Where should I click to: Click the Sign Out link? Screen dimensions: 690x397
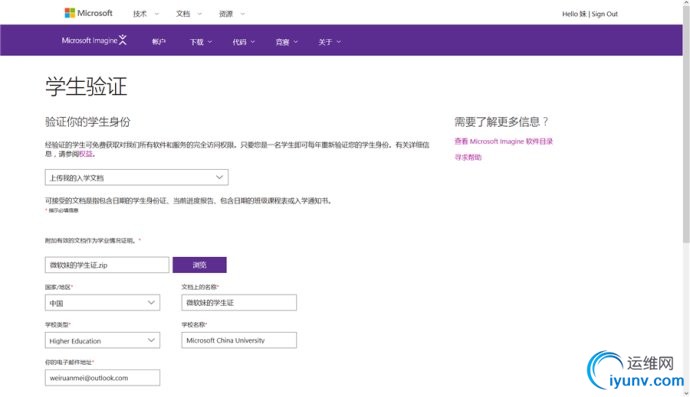[605, 14]
